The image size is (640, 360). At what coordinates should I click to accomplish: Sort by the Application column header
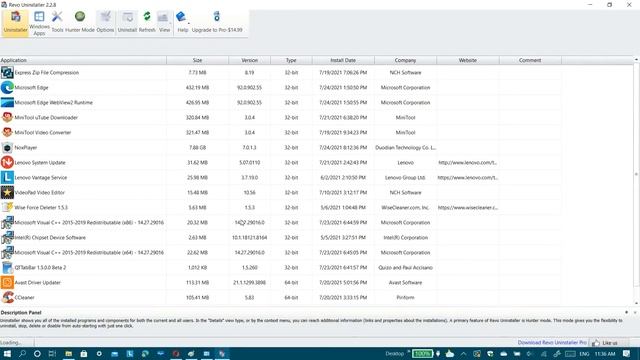[83, 60]
